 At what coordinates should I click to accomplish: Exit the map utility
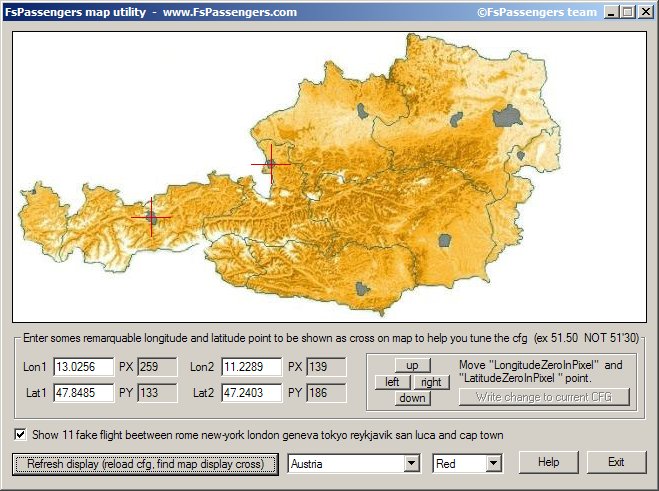pos(616,462)
